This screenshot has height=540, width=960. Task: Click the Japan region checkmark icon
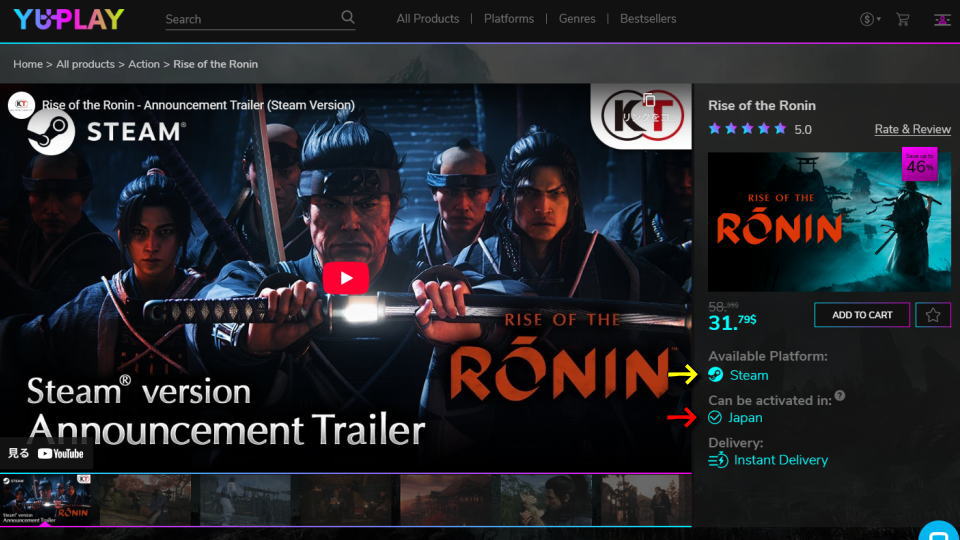(715, 418)
